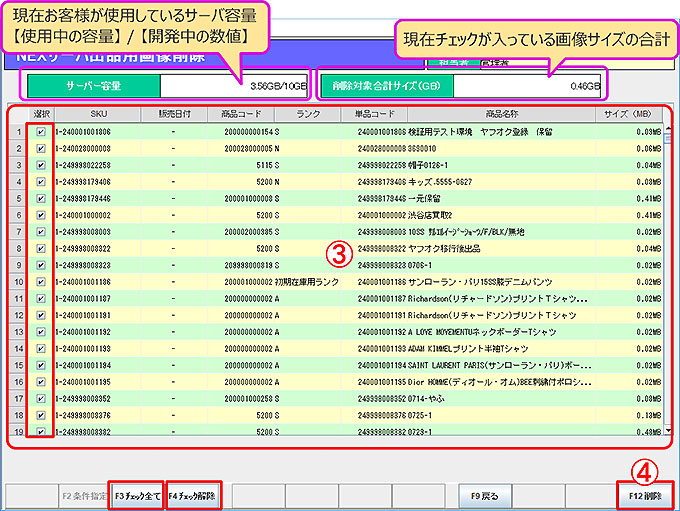This screenshot has width=680, height=511.
Task: Click F9 戻る button
Action: [485, 495]
